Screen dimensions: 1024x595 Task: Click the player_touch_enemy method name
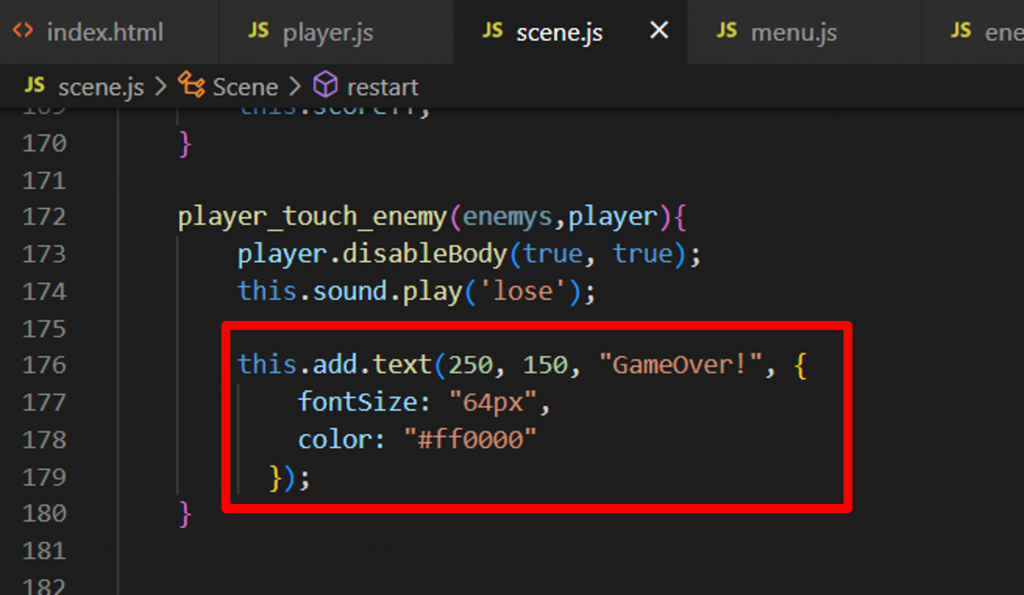click(312, 217)
